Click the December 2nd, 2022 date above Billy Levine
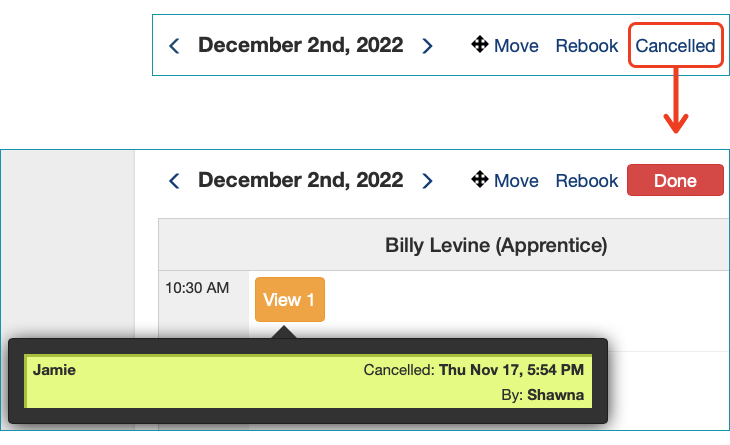 300,180
